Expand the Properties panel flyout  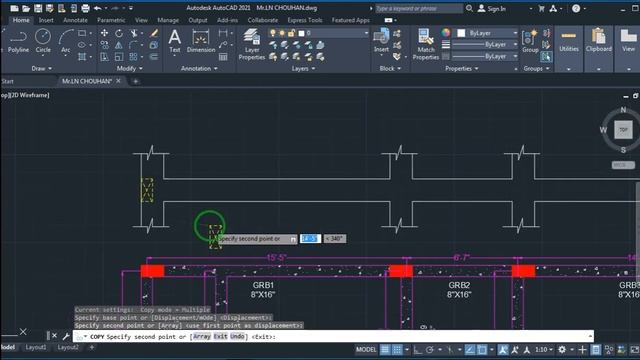(x=462, y=69)
